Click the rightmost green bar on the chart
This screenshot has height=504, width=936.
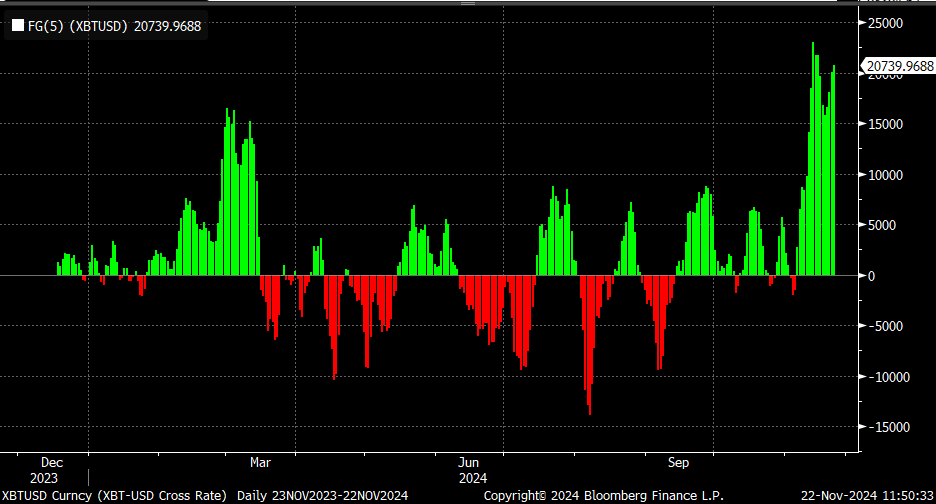click(x=834, y=170)
